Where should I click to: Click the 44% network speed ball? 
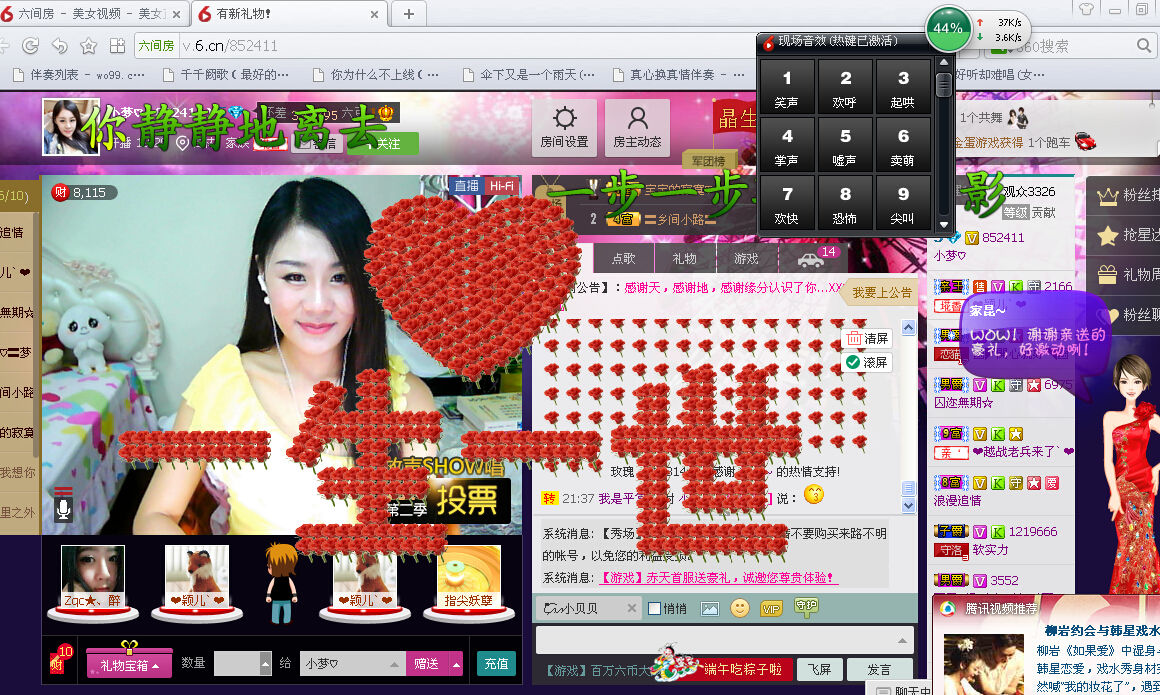(x=948, y=29)
